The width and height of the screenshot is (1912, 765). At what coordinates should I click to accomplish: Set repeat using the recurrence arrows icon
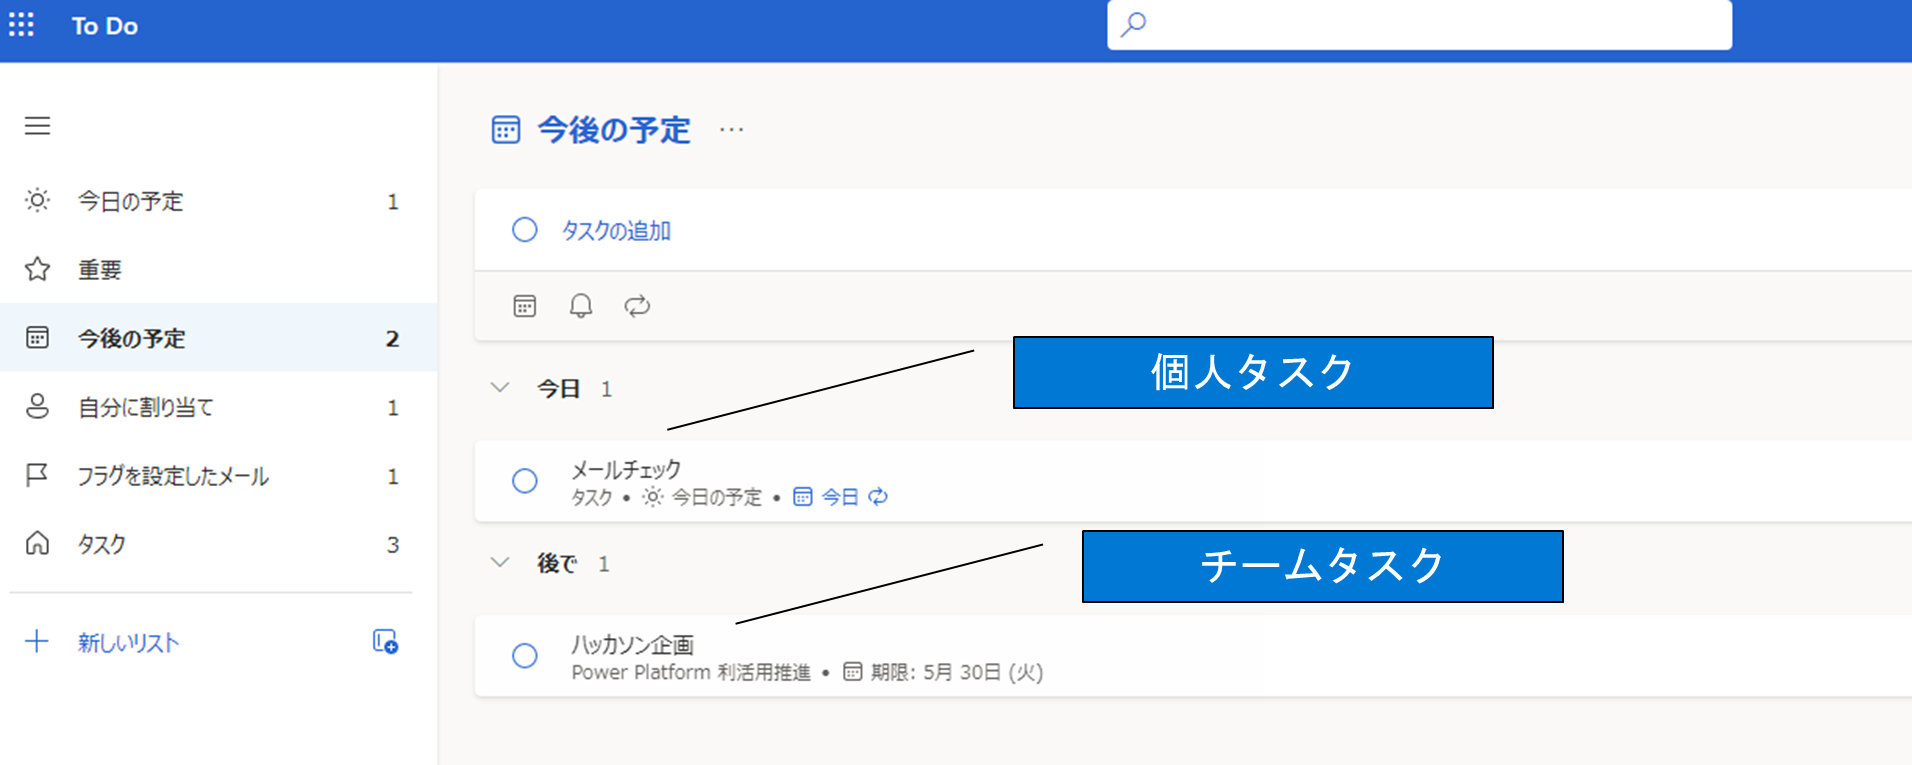[637, 306]
